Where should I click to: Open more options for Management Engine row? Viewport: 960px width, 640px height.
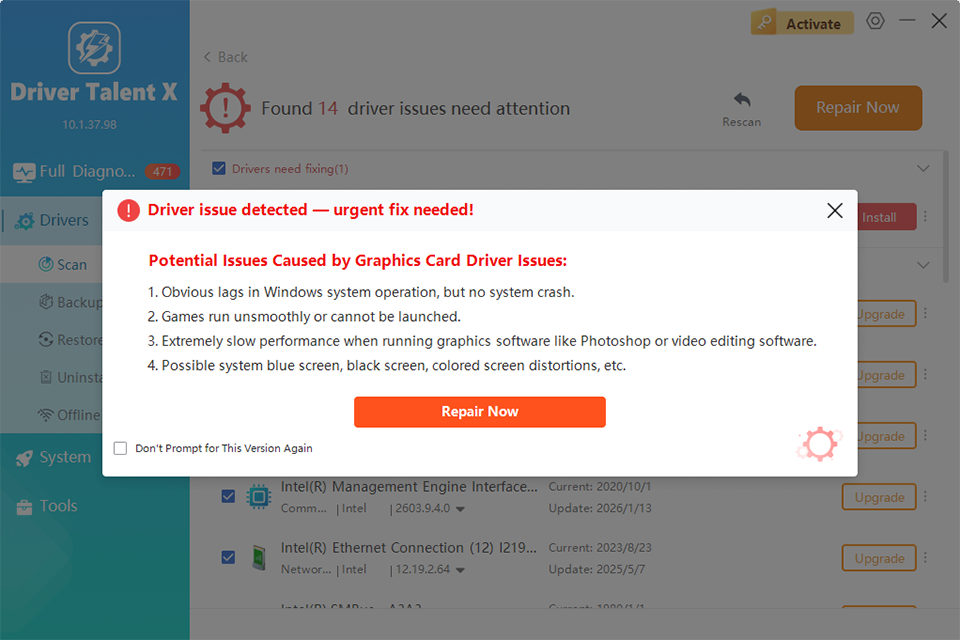(x=925, y=497)
